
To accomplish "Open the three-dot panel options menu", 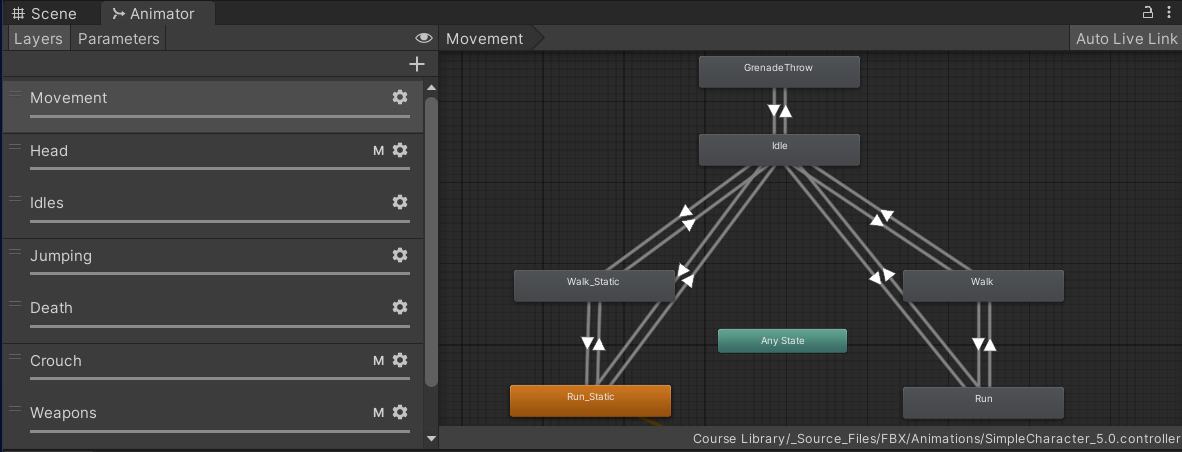I will pyautogui.click(x=1168, y=13).
